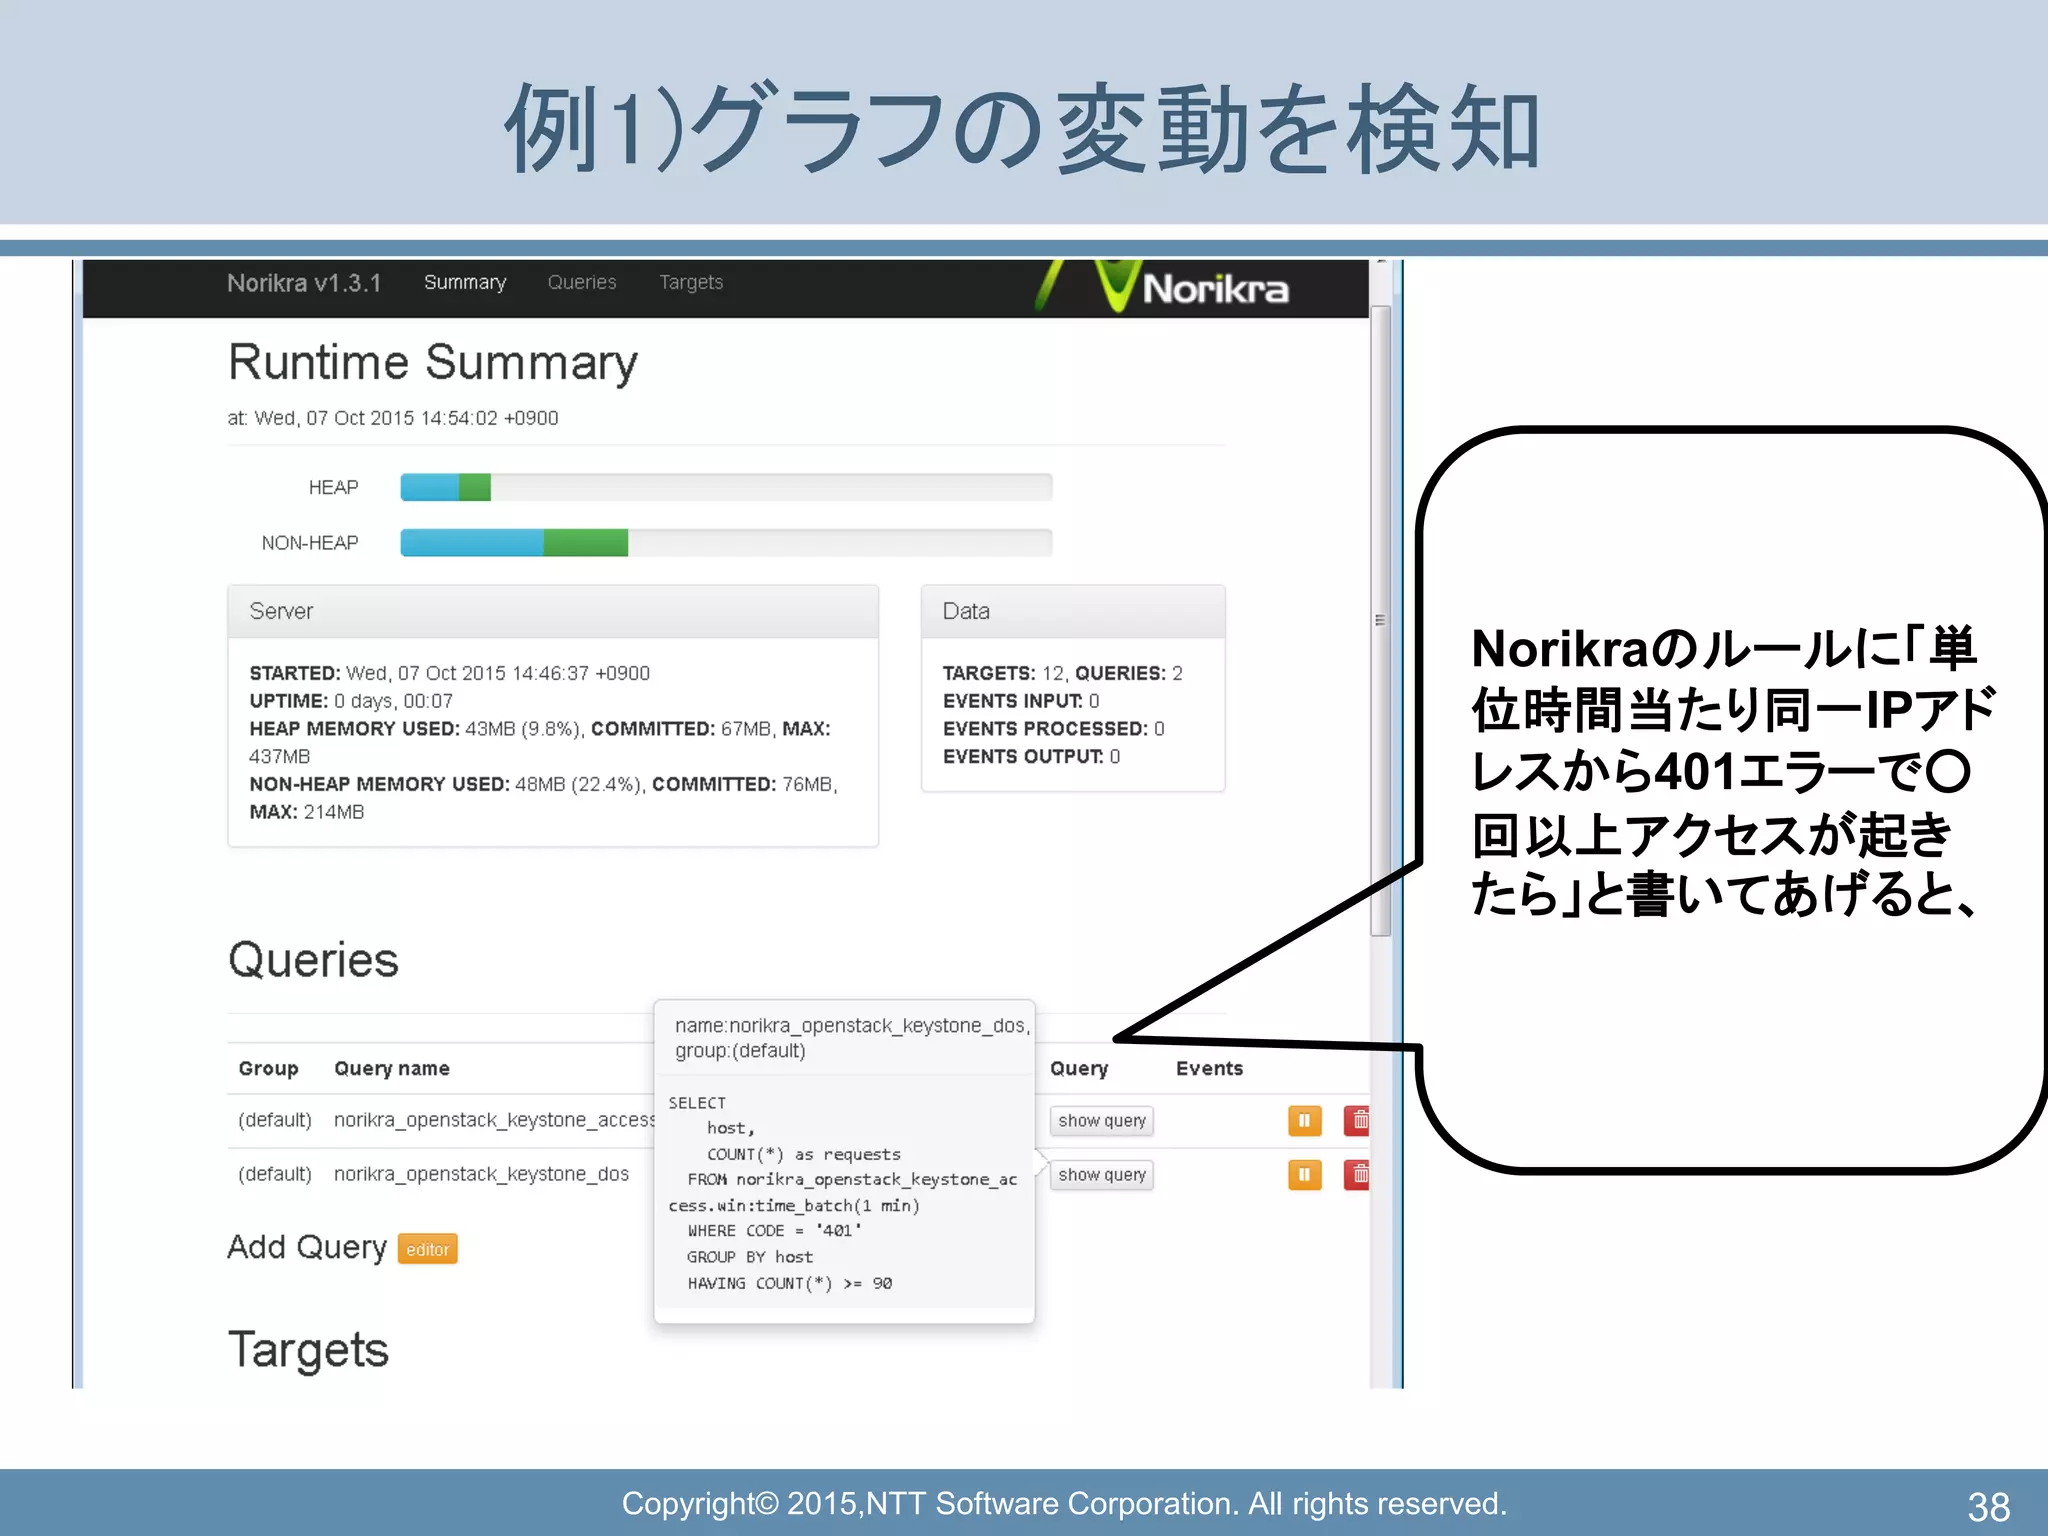Image resolution: width=2048 pixels, height=1536 pixels.
Task: Open the Targets tab
Action: pos(691,283)
